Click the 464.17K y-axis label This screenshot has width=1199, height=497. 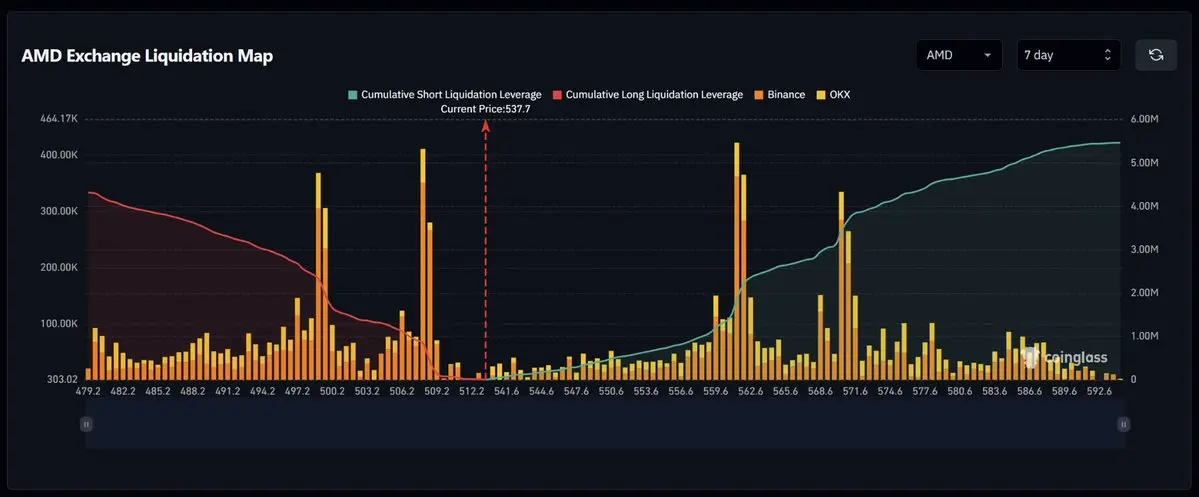click(59, 119)
